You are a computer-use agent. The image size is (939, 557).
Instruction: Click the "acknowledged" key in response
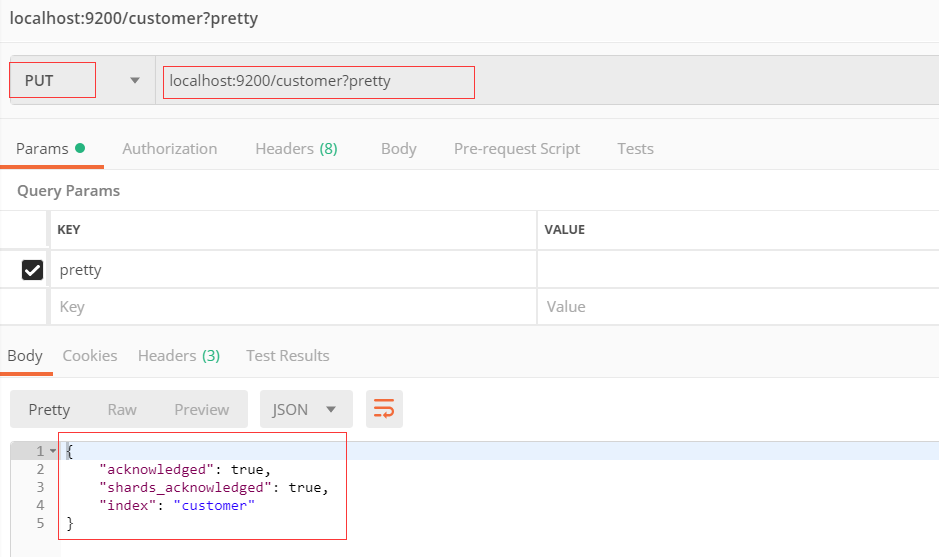pos(157,470)
